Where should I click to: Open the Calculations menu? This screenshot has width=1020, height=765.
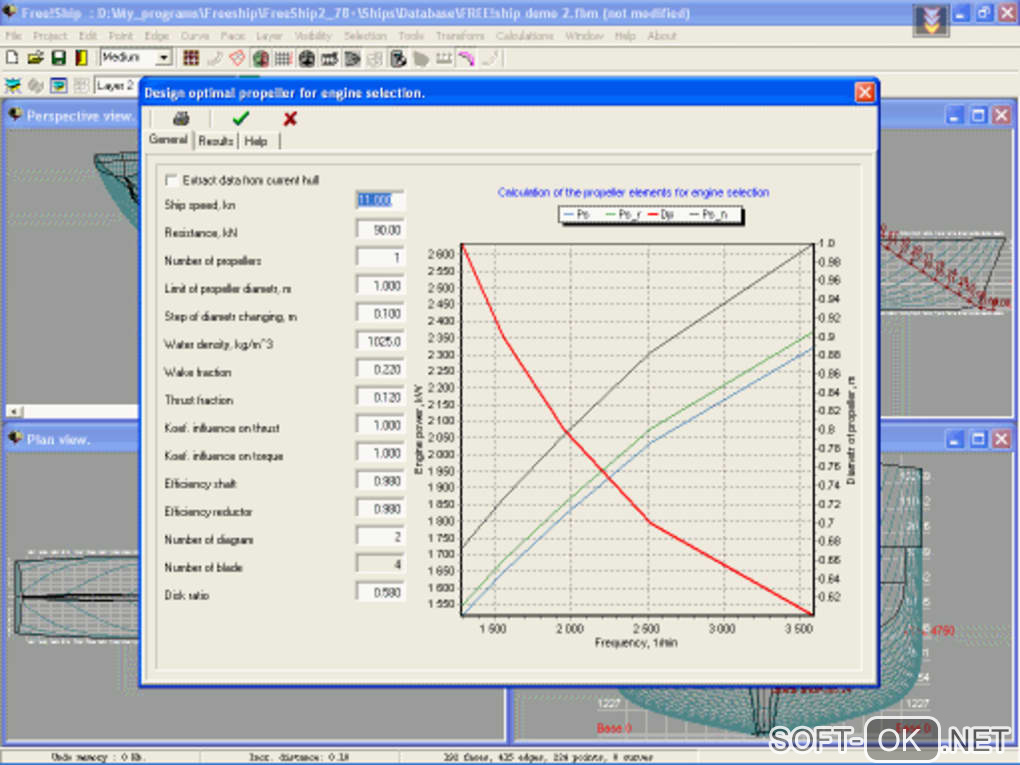coord(524,36)
